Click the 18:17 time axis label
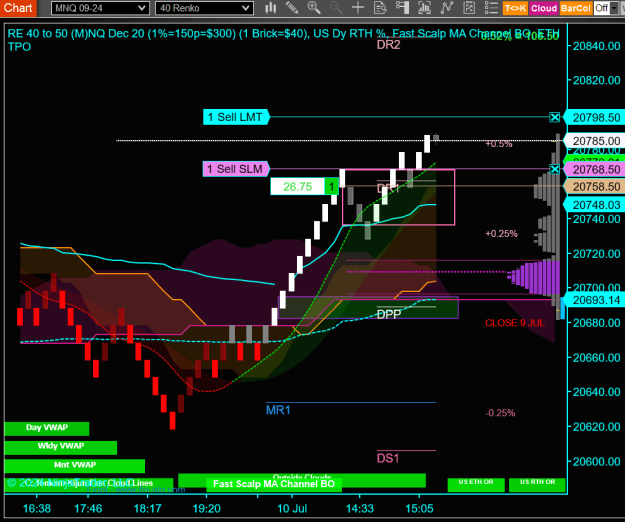The width and height of the screenshot is (625, 522). 147,509
